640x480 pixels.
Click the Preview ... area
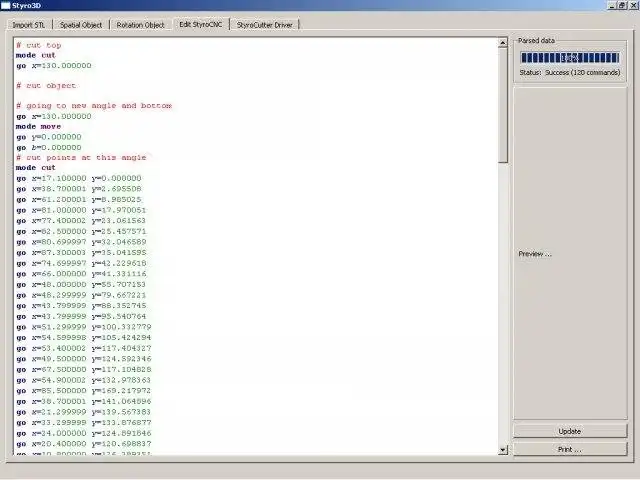tap(570, 253)
